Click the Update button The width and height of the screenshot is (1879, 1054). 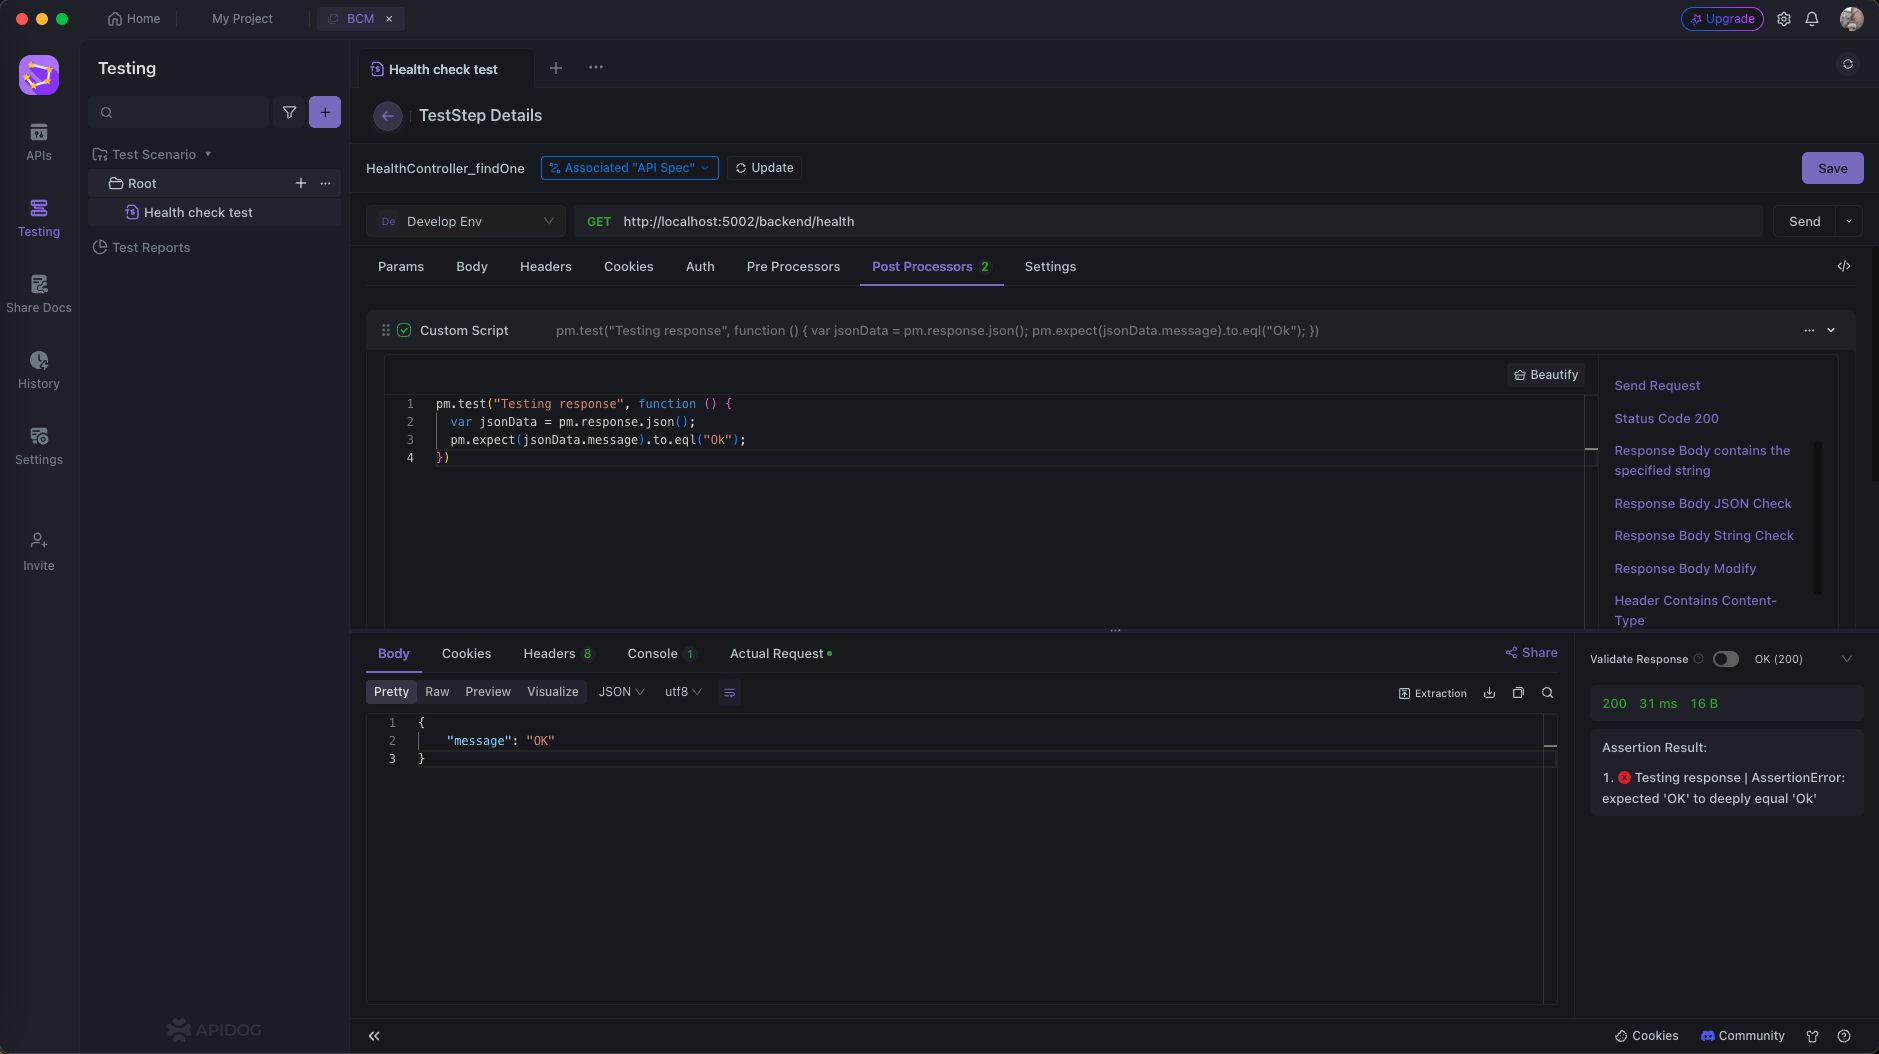pyautogui.click(x=765, y=168)
